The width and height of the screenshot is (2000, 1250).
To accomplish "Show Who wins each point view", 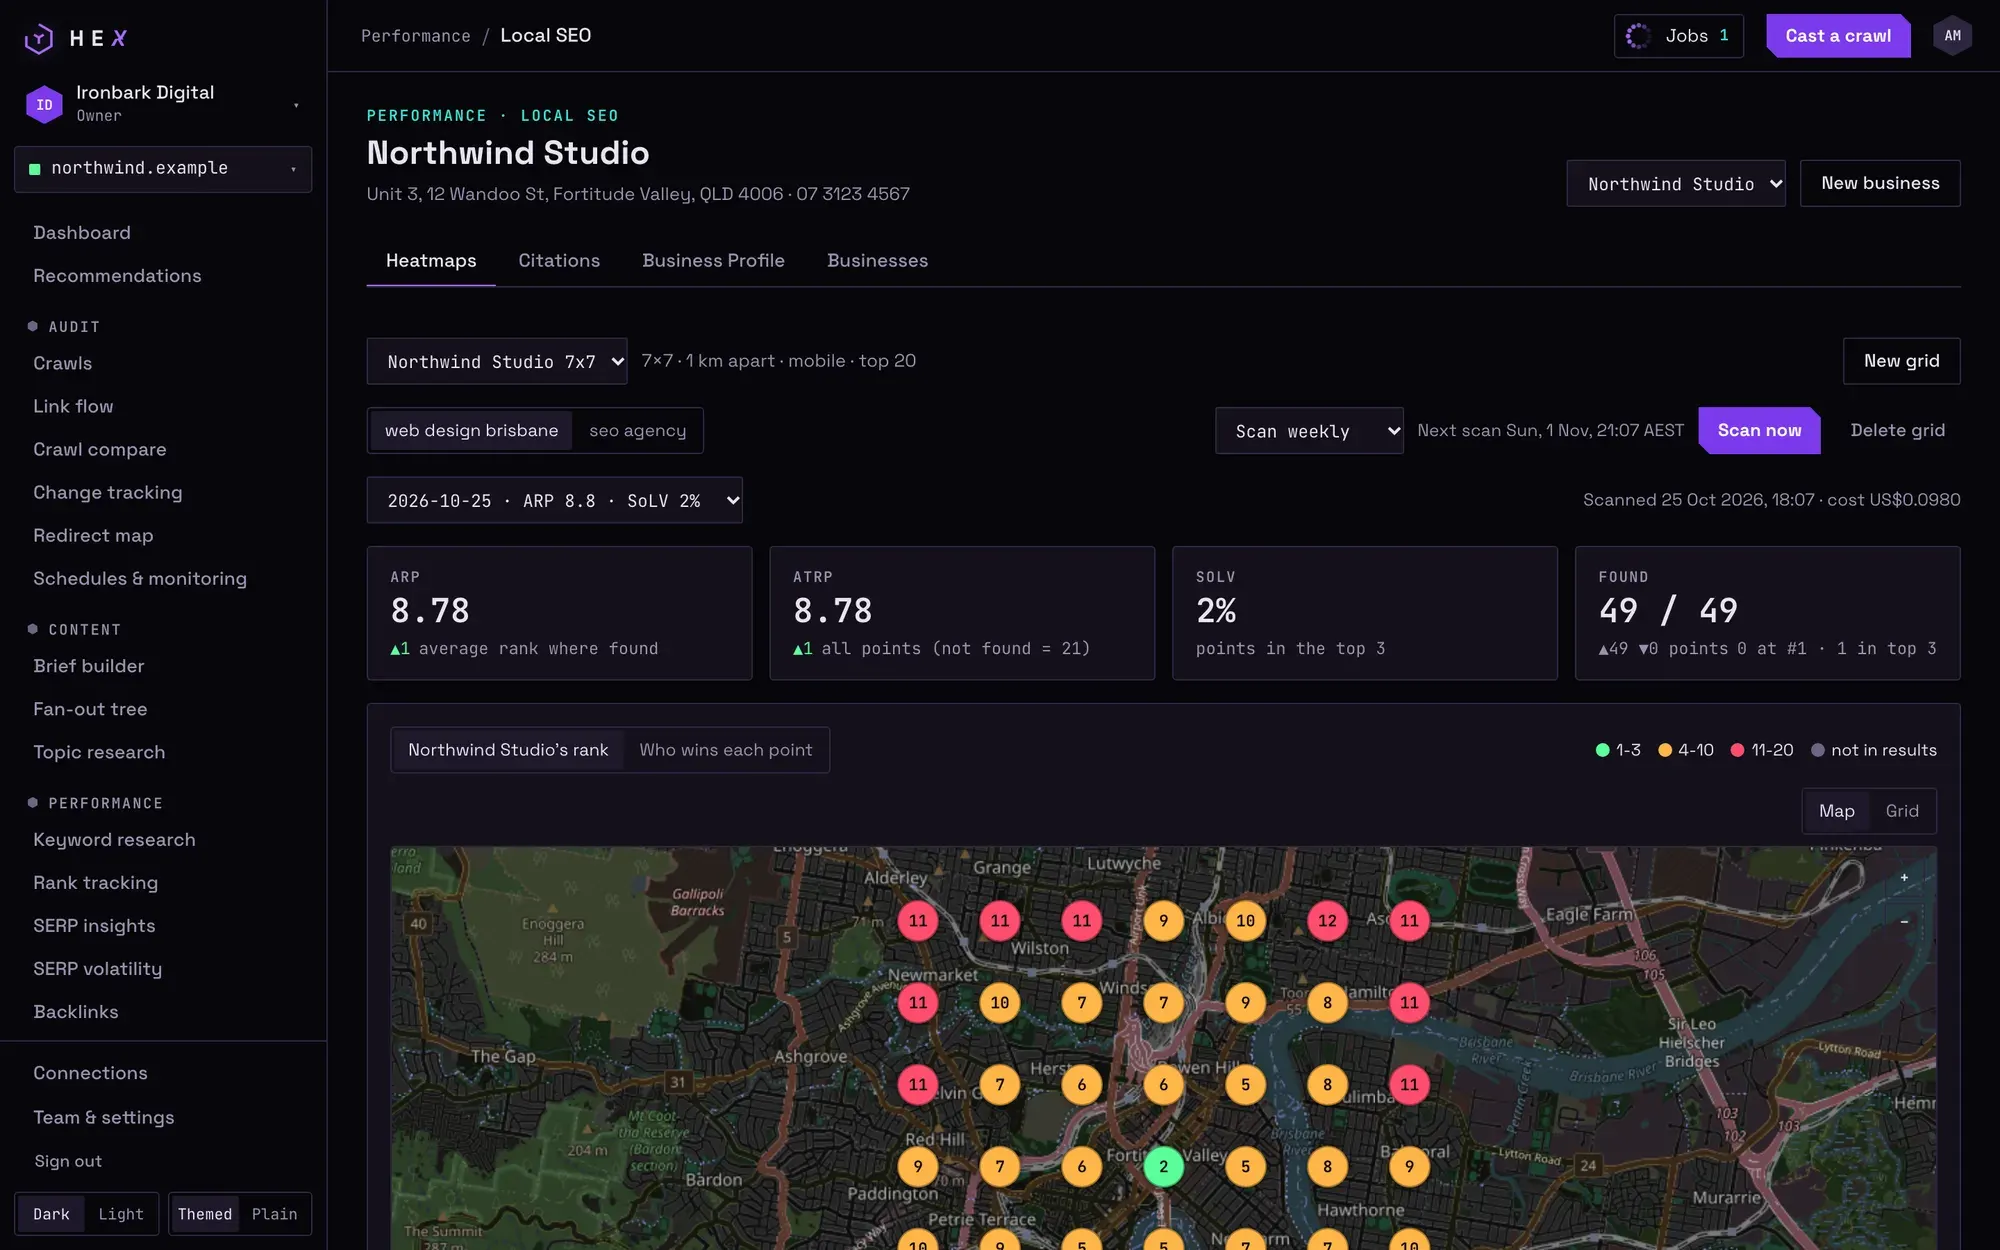I will tap(726, 750).
